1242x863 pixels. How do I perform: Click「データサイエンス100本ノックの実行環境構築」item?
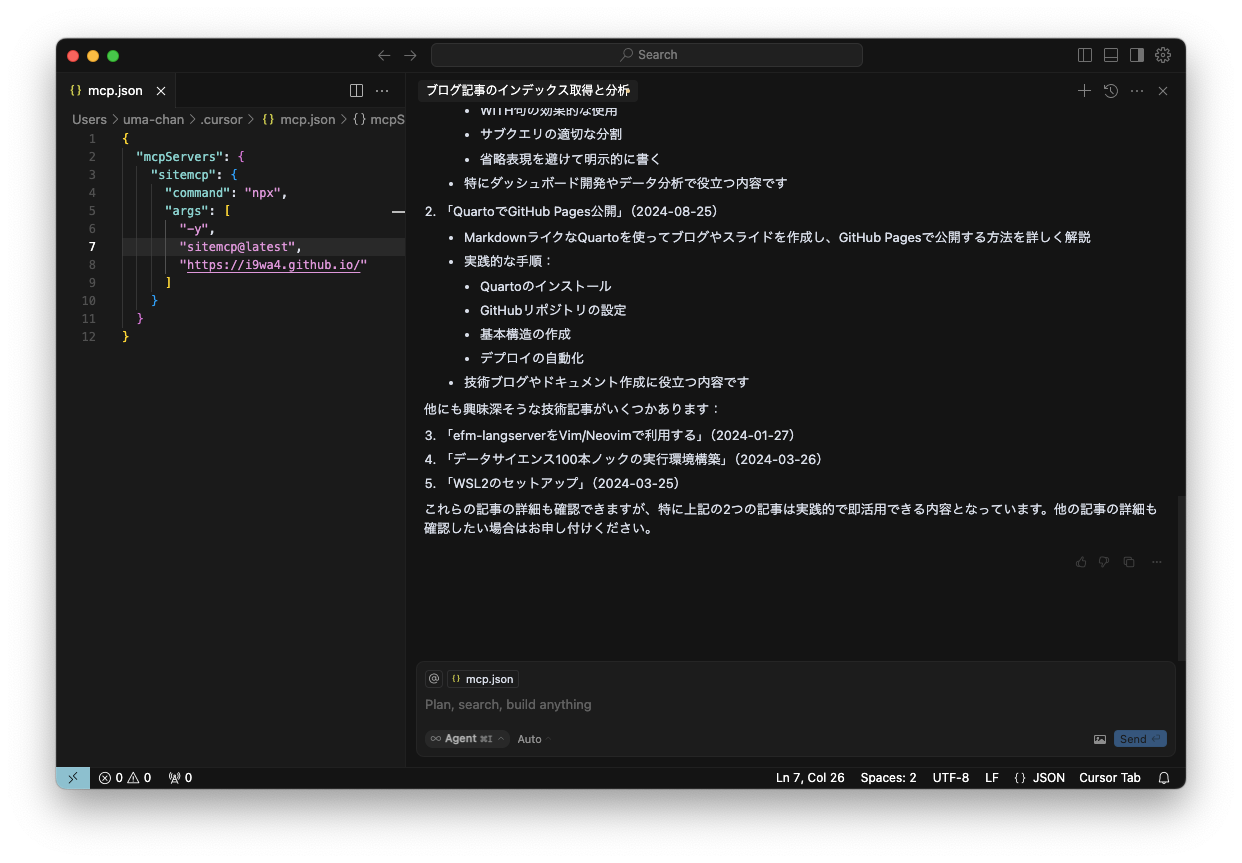633,459
